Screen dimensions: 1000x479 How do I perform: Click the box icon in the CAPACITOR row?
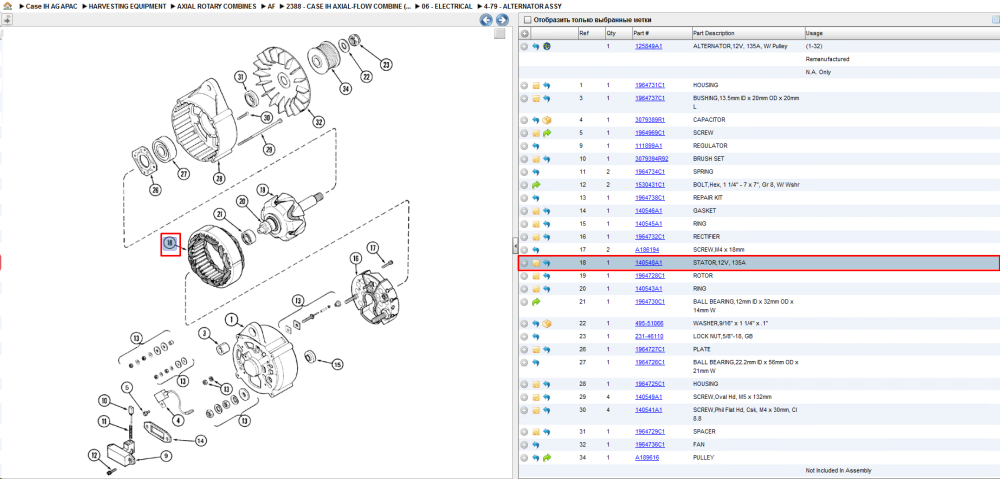(x=547, y=120)
